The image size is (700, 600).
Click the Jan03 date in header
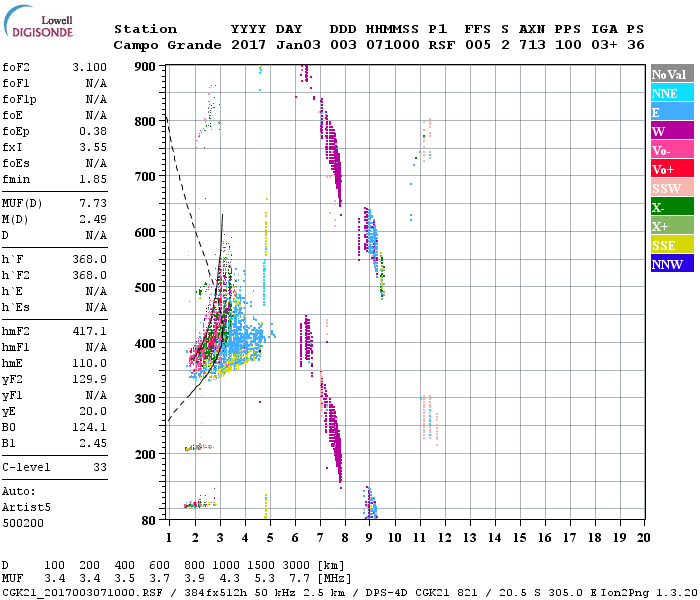coord(298,46)
